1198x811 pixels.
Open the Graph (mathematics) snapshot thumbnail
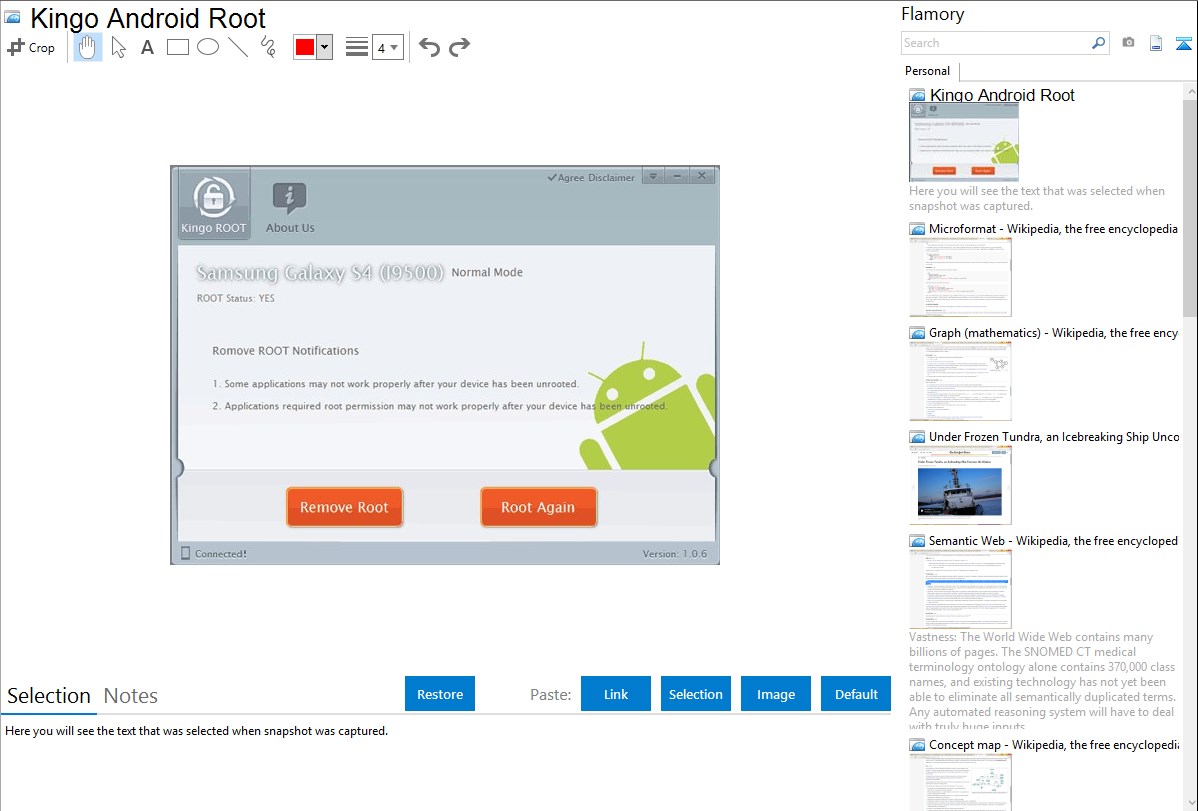[960, 381]
